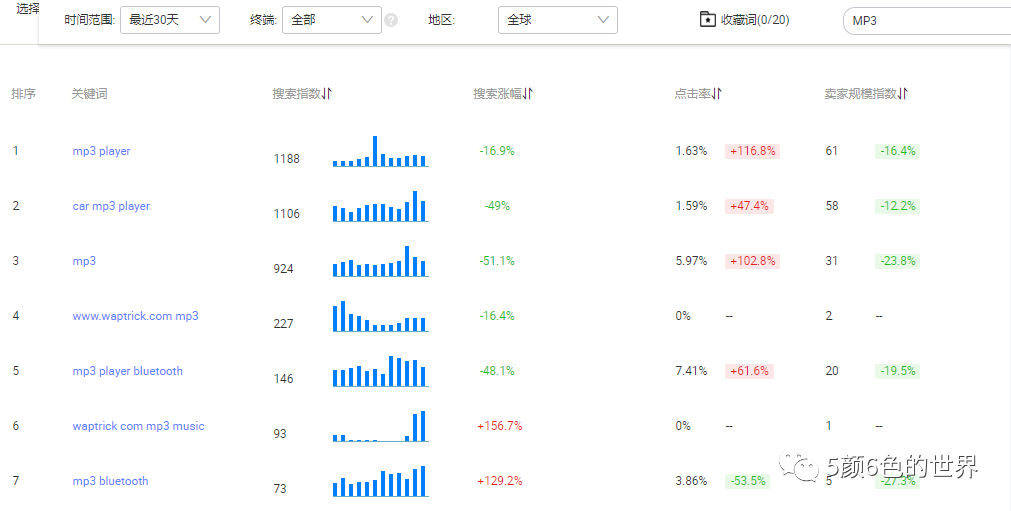Open keyword link car mp3 player

[x=111, y=206]
